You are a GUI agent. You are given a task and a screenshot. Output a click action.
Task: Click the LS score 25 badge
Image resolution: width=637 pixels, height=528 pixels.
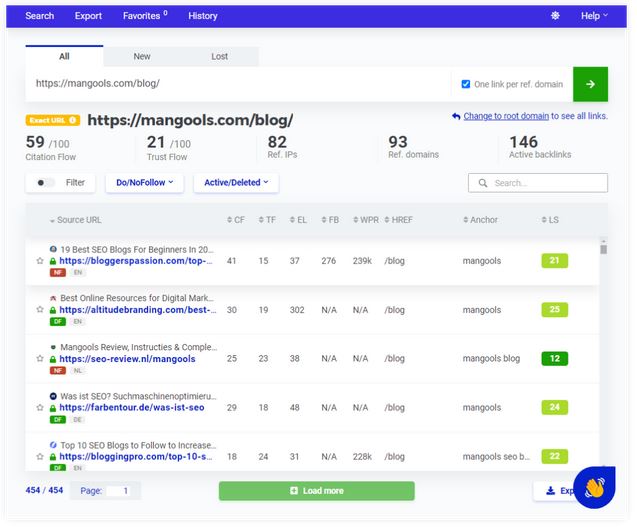coord(555,309)
